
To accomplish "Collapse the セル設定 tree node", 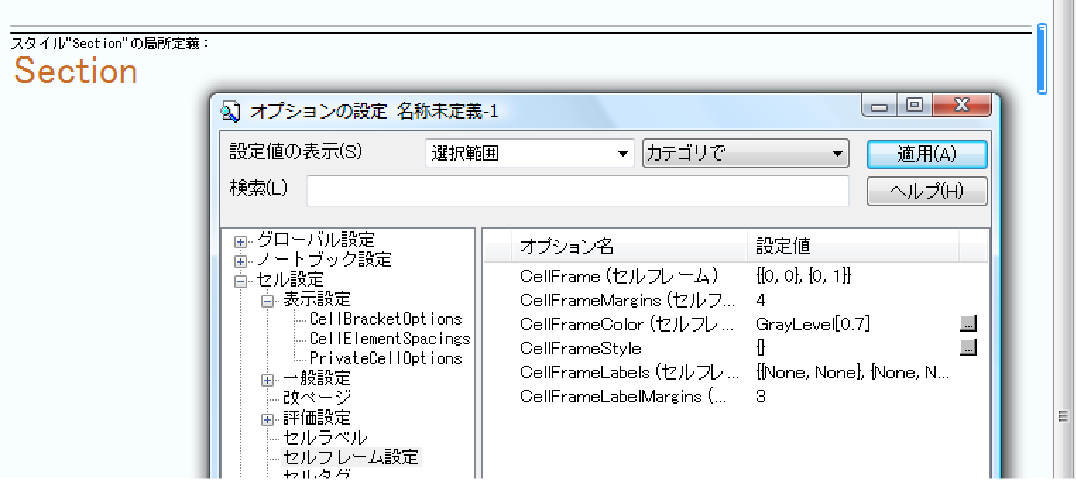I will 240,281.
